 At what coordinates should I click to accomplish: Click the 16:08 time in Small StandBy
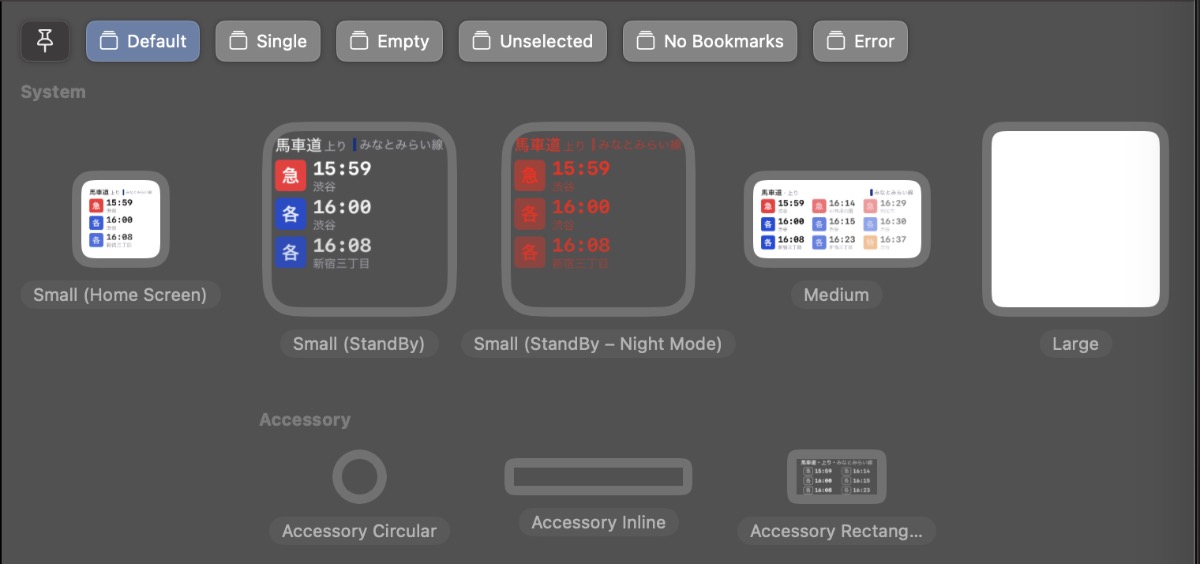tap(342, 245)
